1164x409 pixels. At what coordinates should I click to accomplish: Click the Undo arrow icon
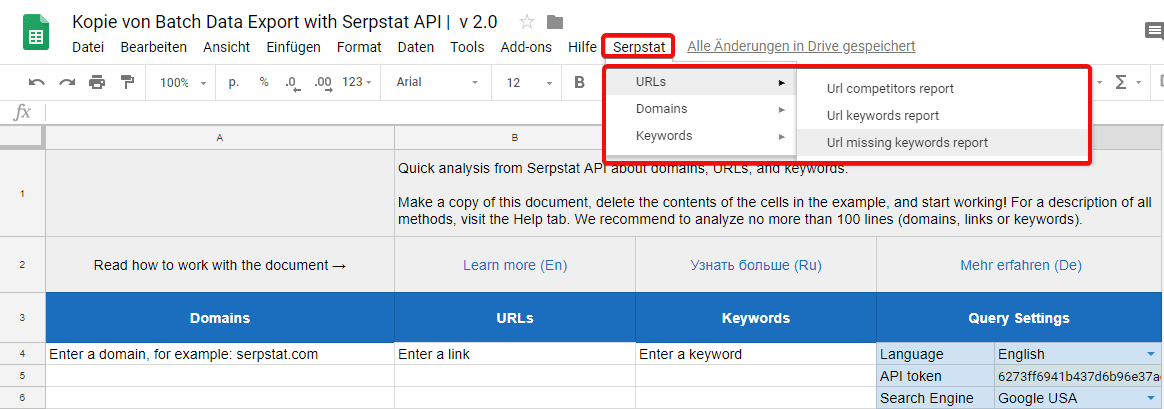coord(37,82)
